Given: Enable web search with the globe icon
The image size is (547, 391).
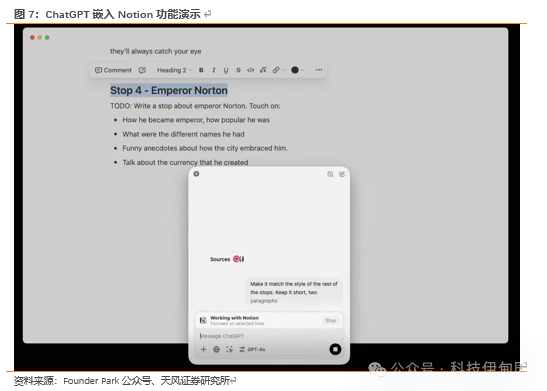Looking at the screenshot, I should [x=216, y=349].
